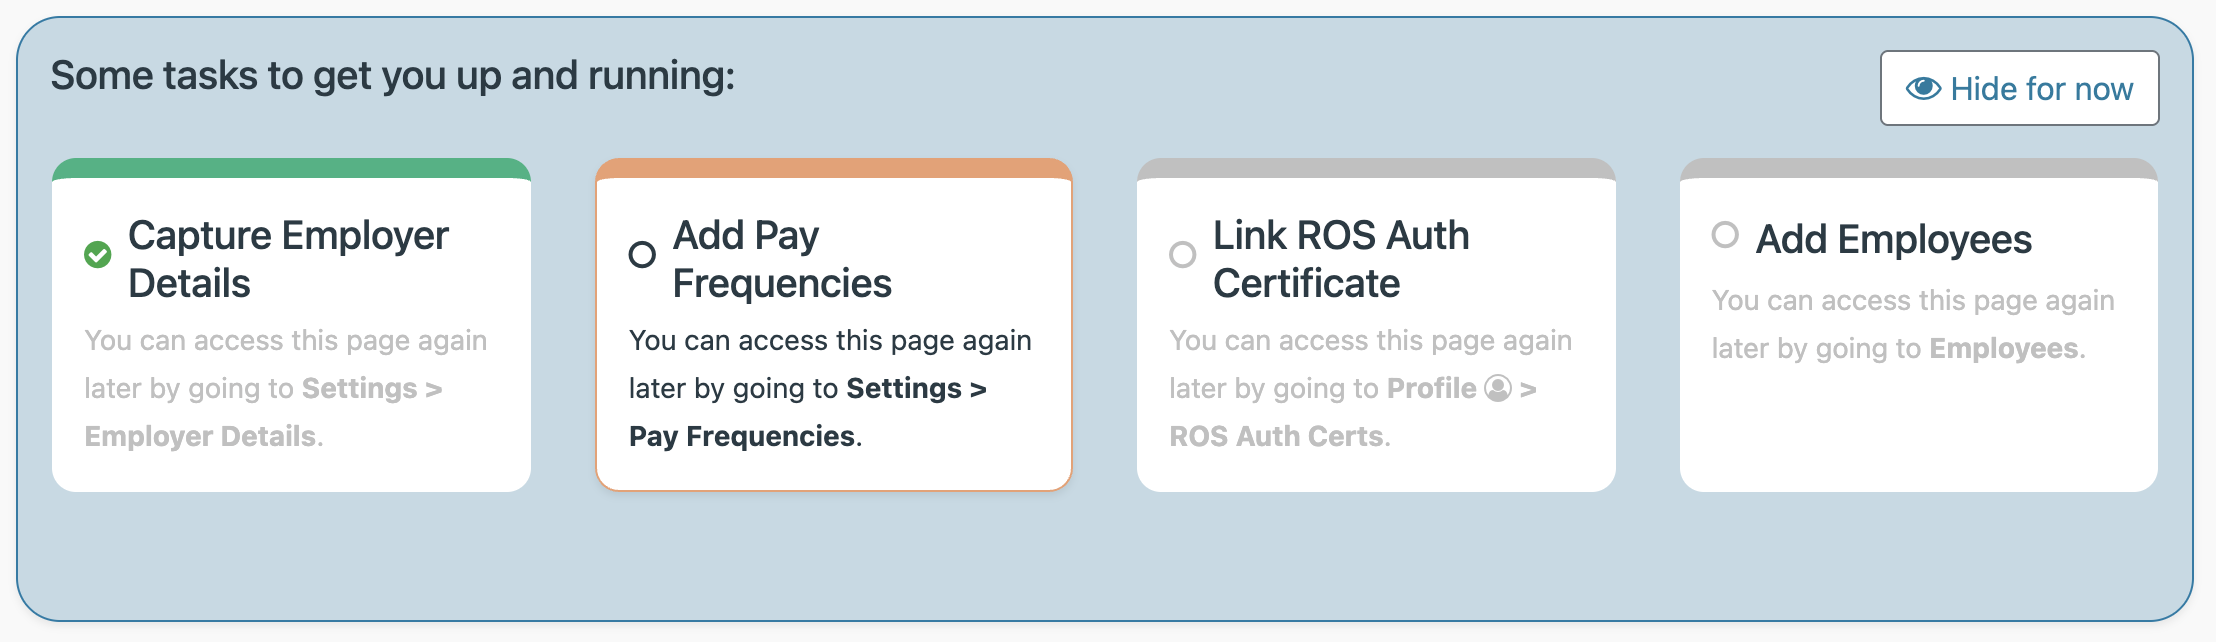Open the Add Pay Frequencies task title
This screenshot has height=642, width=2216.
781,259
